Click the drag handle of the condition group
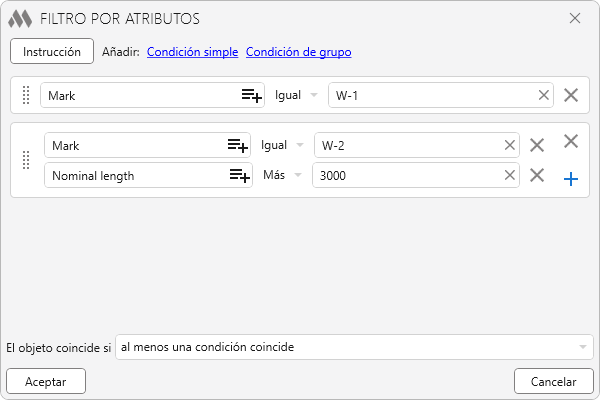The image size is (600, 400). pos(26,160)
